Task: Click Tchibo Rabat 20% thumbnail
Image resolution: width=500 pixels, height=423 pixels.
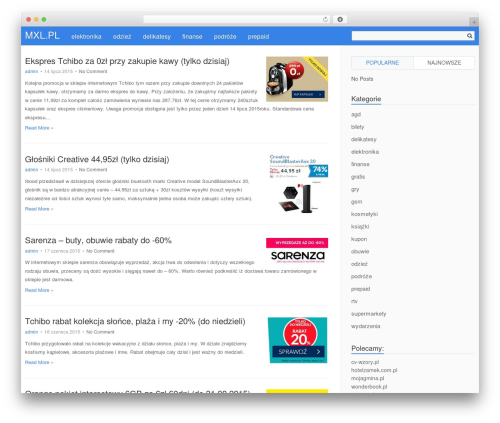Action: [x=297, y=340]
